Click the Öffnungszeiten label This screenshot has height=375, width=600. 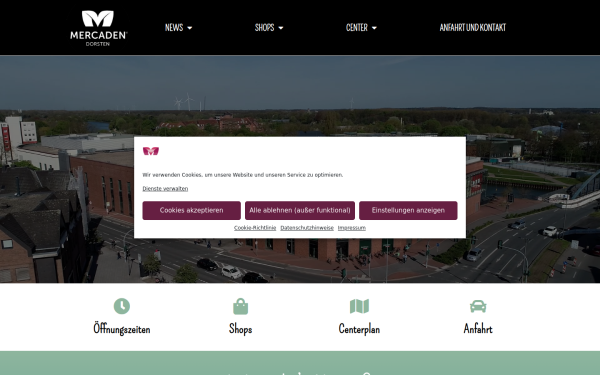pyautogui.click(x=122, y=329)
